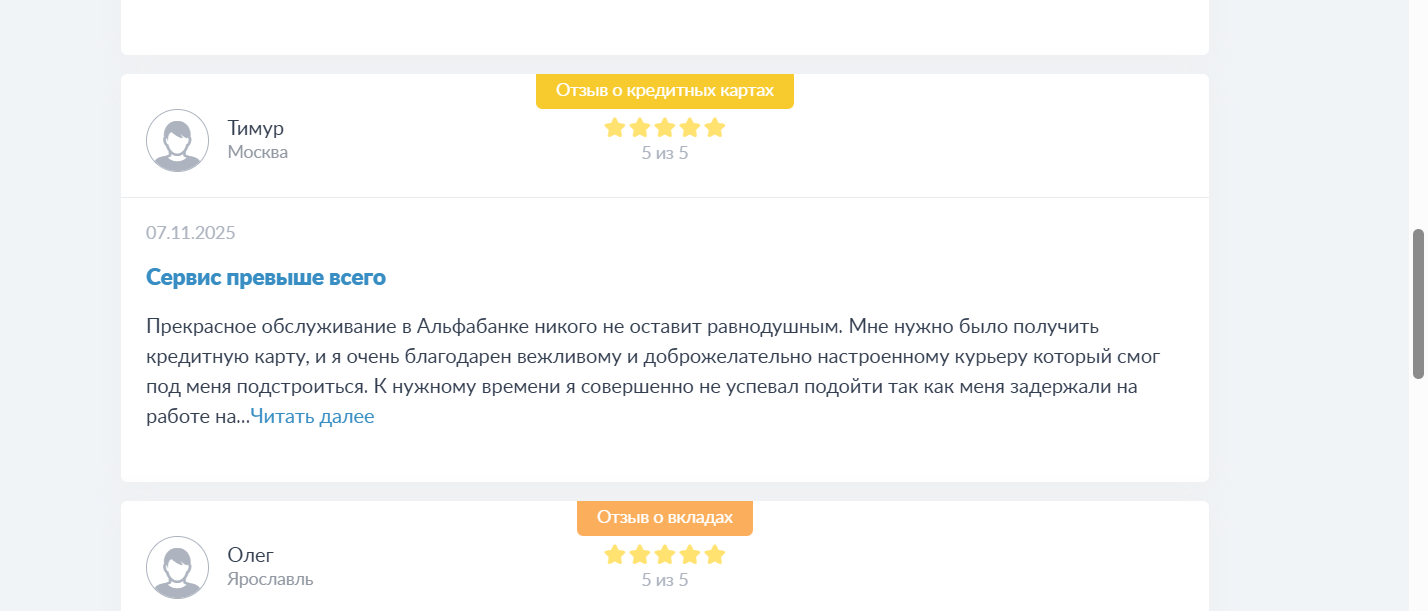
Task: Click the third star in Тимур's rating
Action: click(665, 128)
